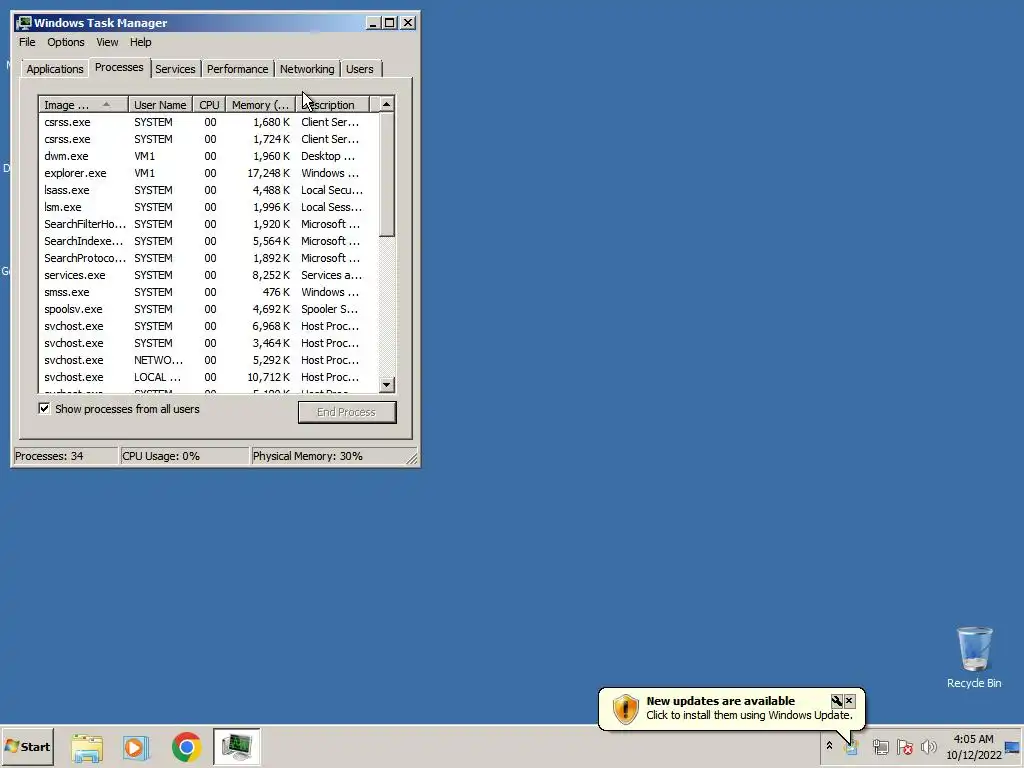Select the SearchIndexe... process row
The height and width of the screenshot is (768, 1024).
[x=208, y=241]
